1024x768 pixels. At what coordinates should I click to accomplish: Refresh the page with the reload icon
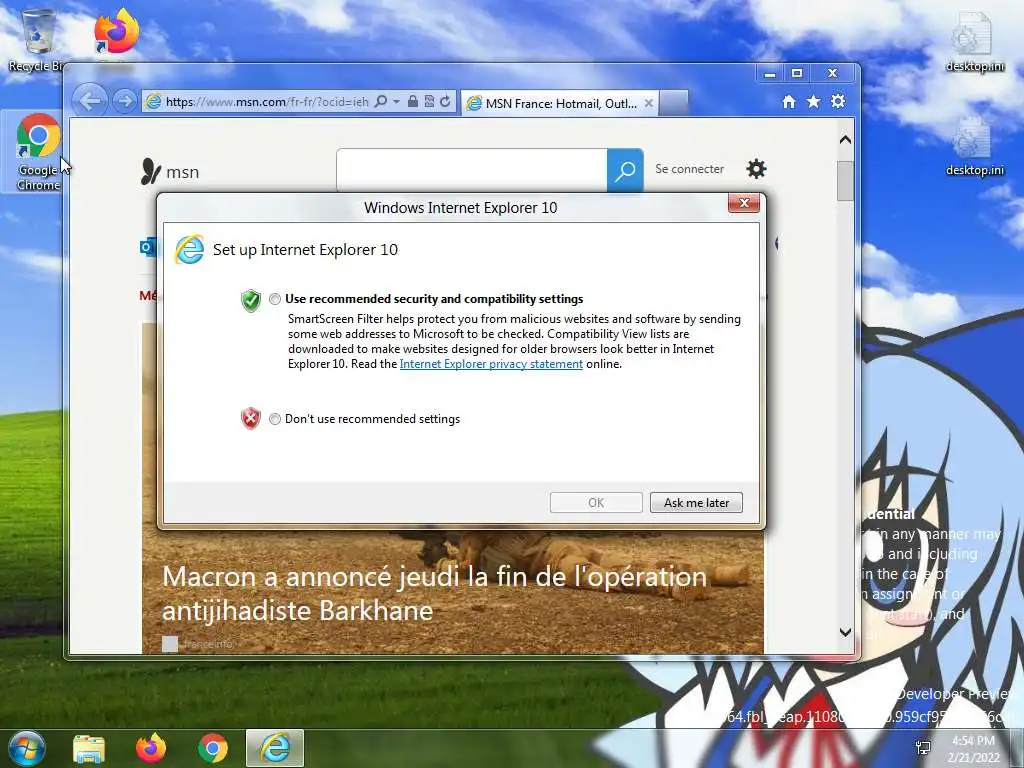[445, 101]
